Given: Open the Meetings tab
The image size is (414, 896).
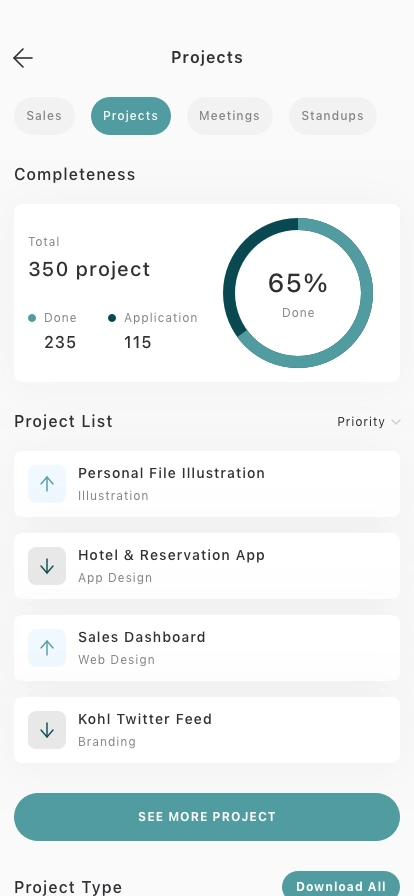Looking at the screenshot, I should pyautogui.click(x=229, y=116).
